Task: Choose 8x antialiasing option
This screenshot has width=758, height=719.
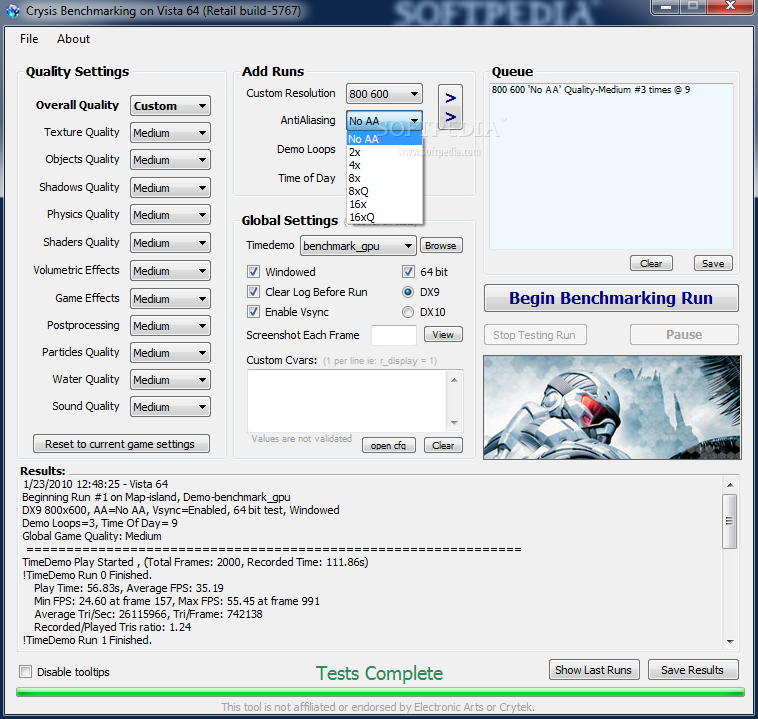Action: pos(385,178)
